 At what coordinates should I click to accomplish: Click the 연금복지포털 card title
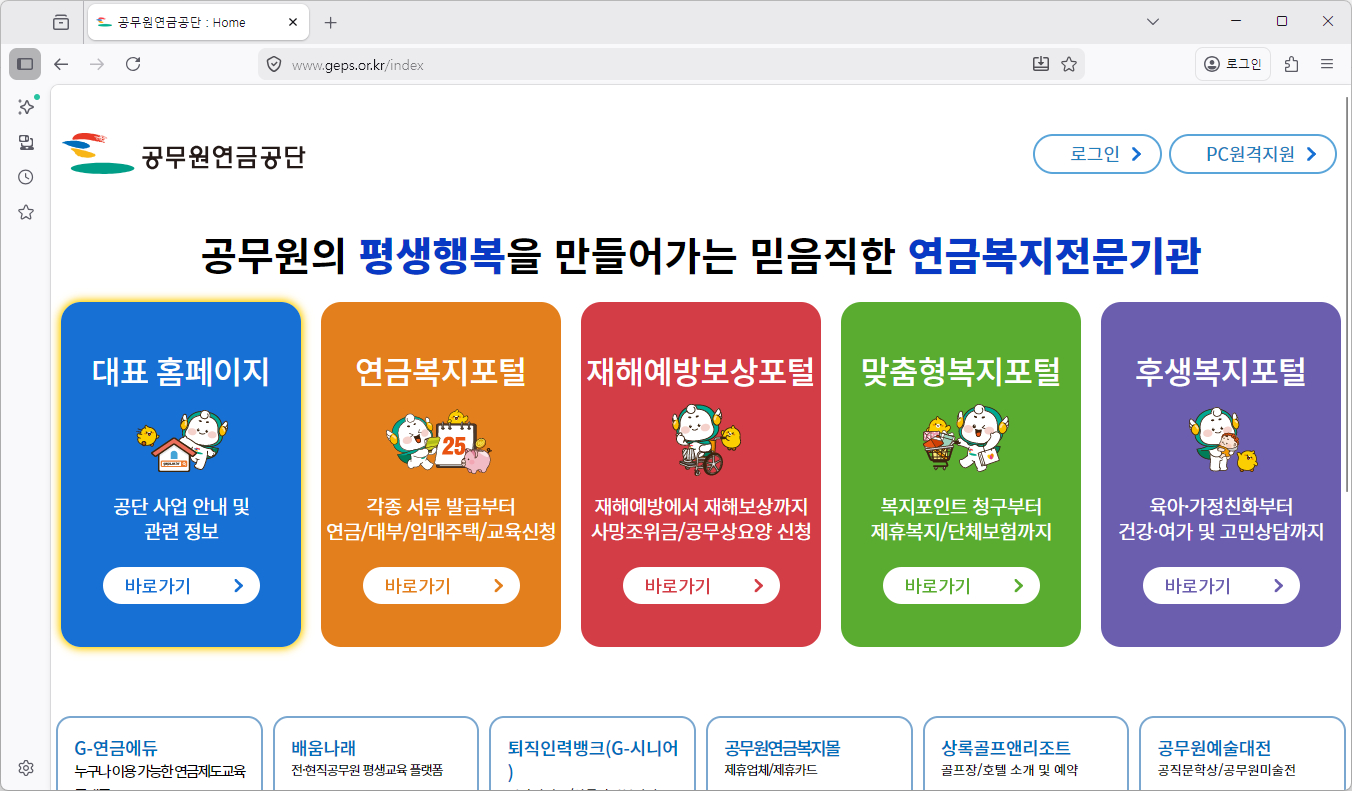(441, 372)
